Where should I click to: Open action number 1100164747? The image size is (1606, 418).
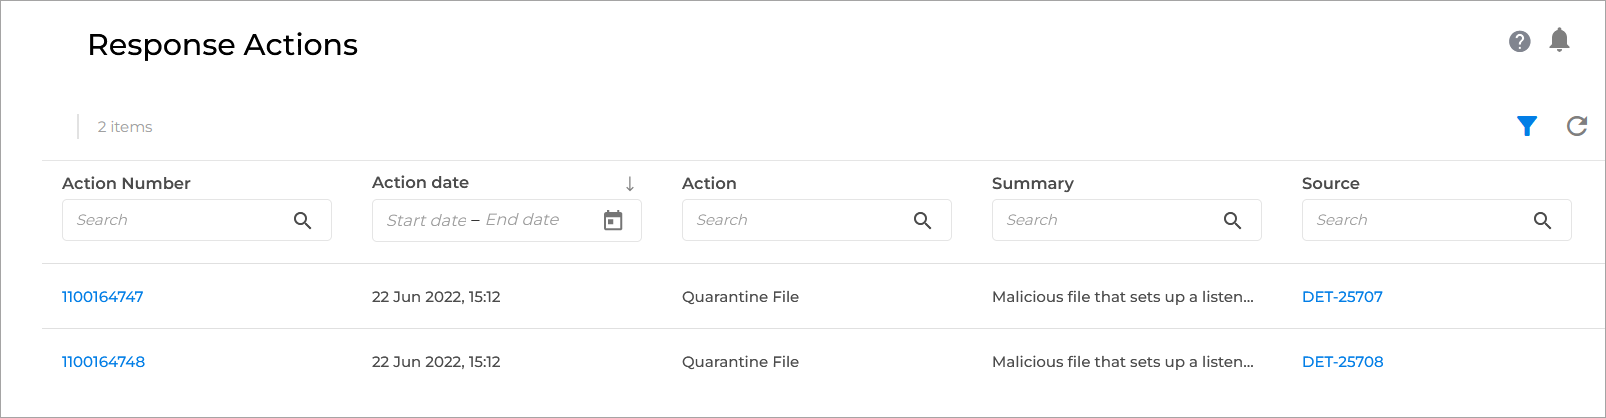(103, 297)
